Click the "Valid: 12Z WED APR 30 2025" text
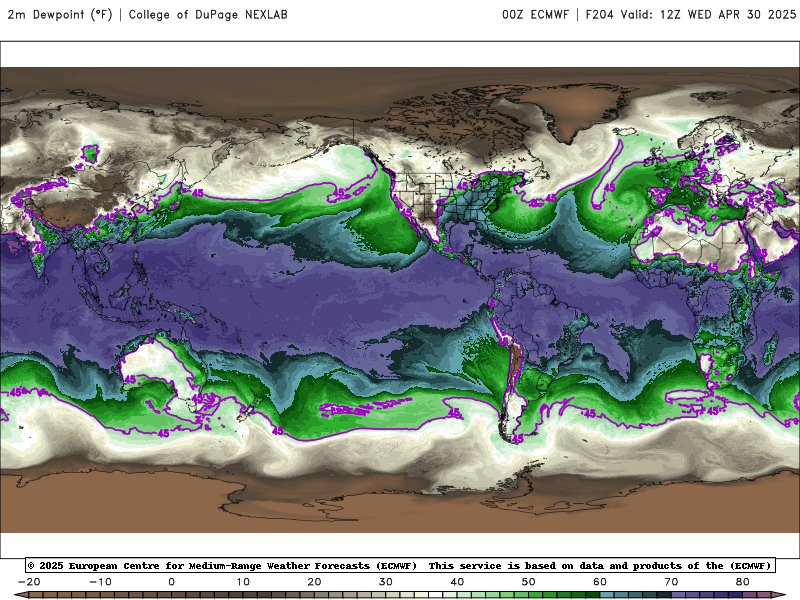The width and height of the screenshot is (800, 600). [x=708, y=14]
